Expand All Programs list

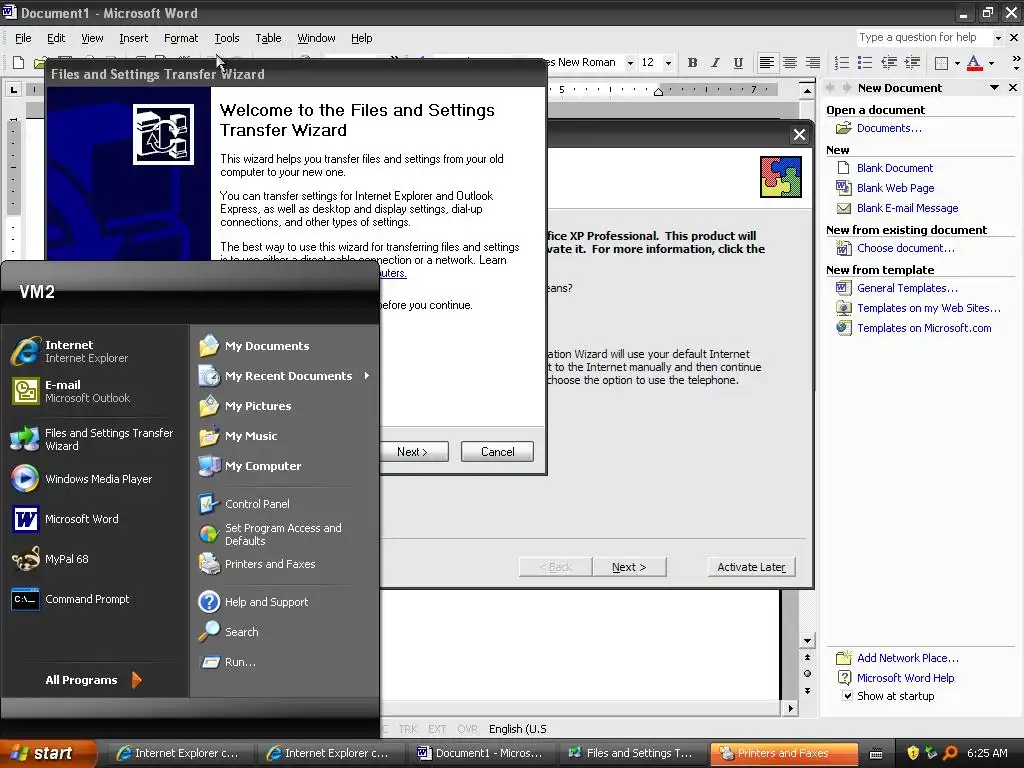93,680
